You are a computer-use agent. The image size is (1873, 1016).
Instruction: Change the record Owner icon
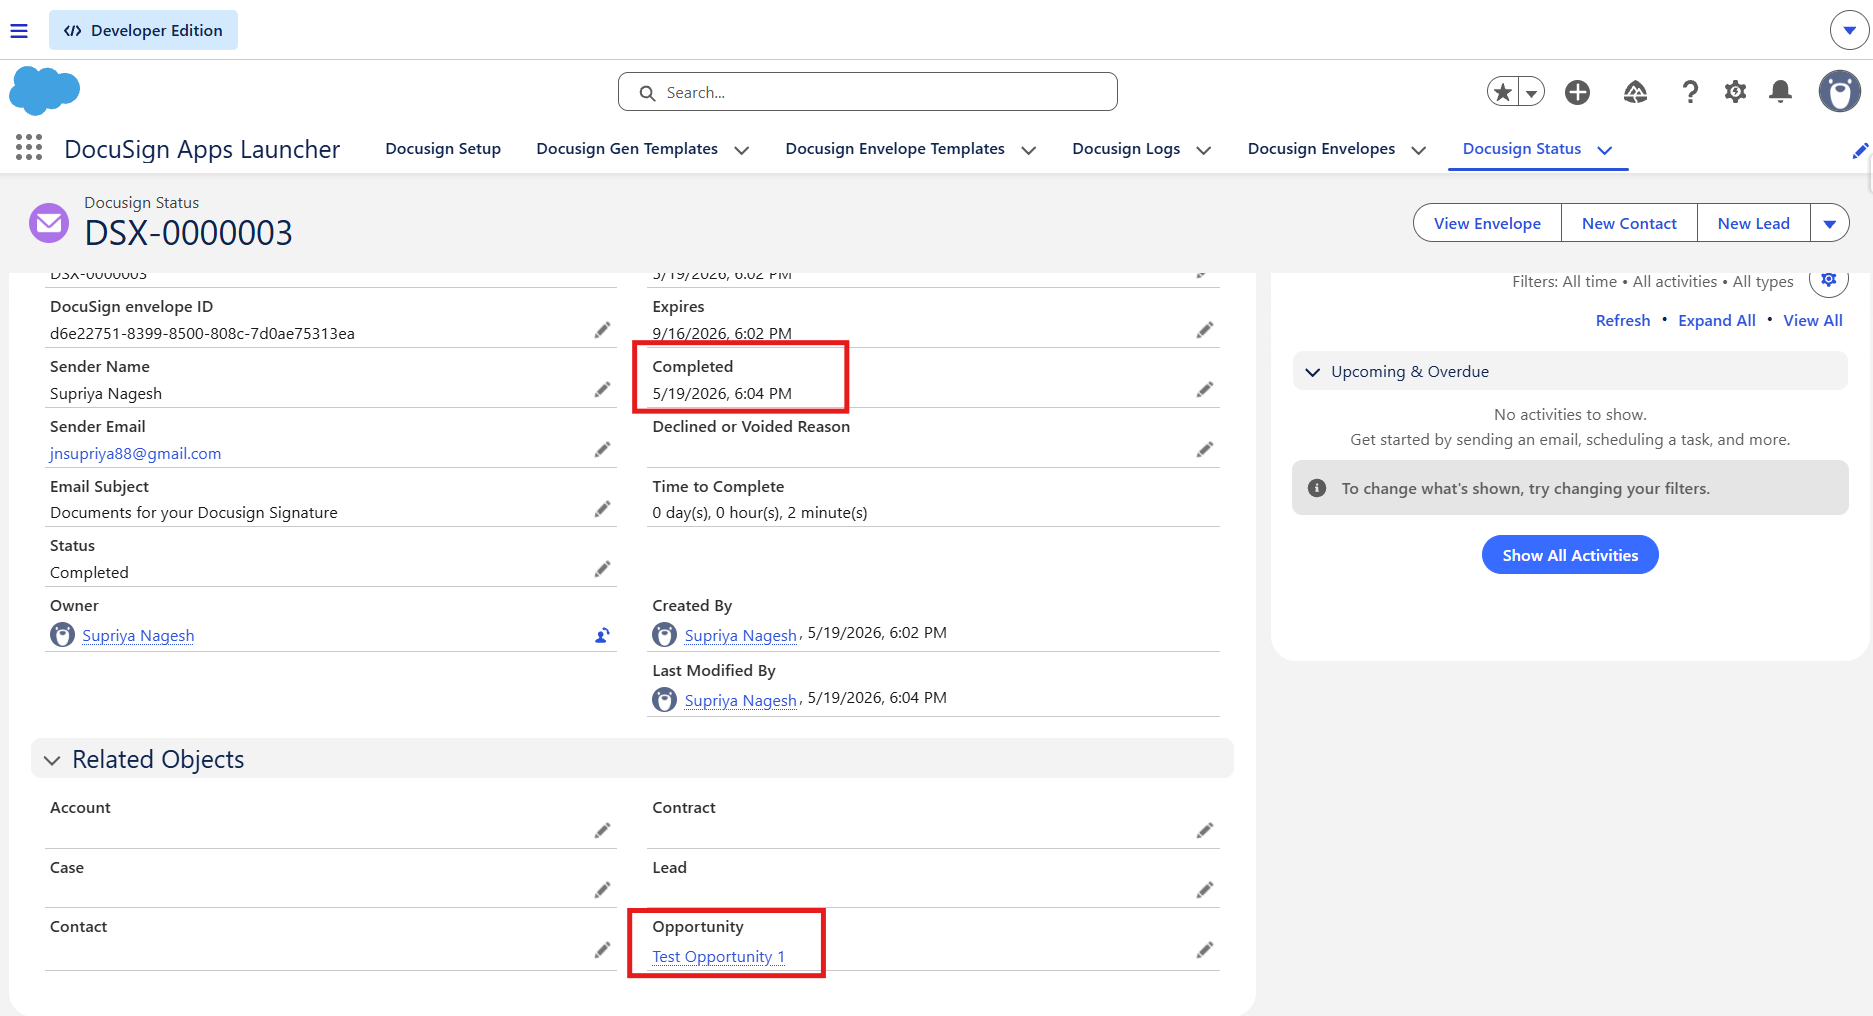pyautogui.click(x=602, y=635)
